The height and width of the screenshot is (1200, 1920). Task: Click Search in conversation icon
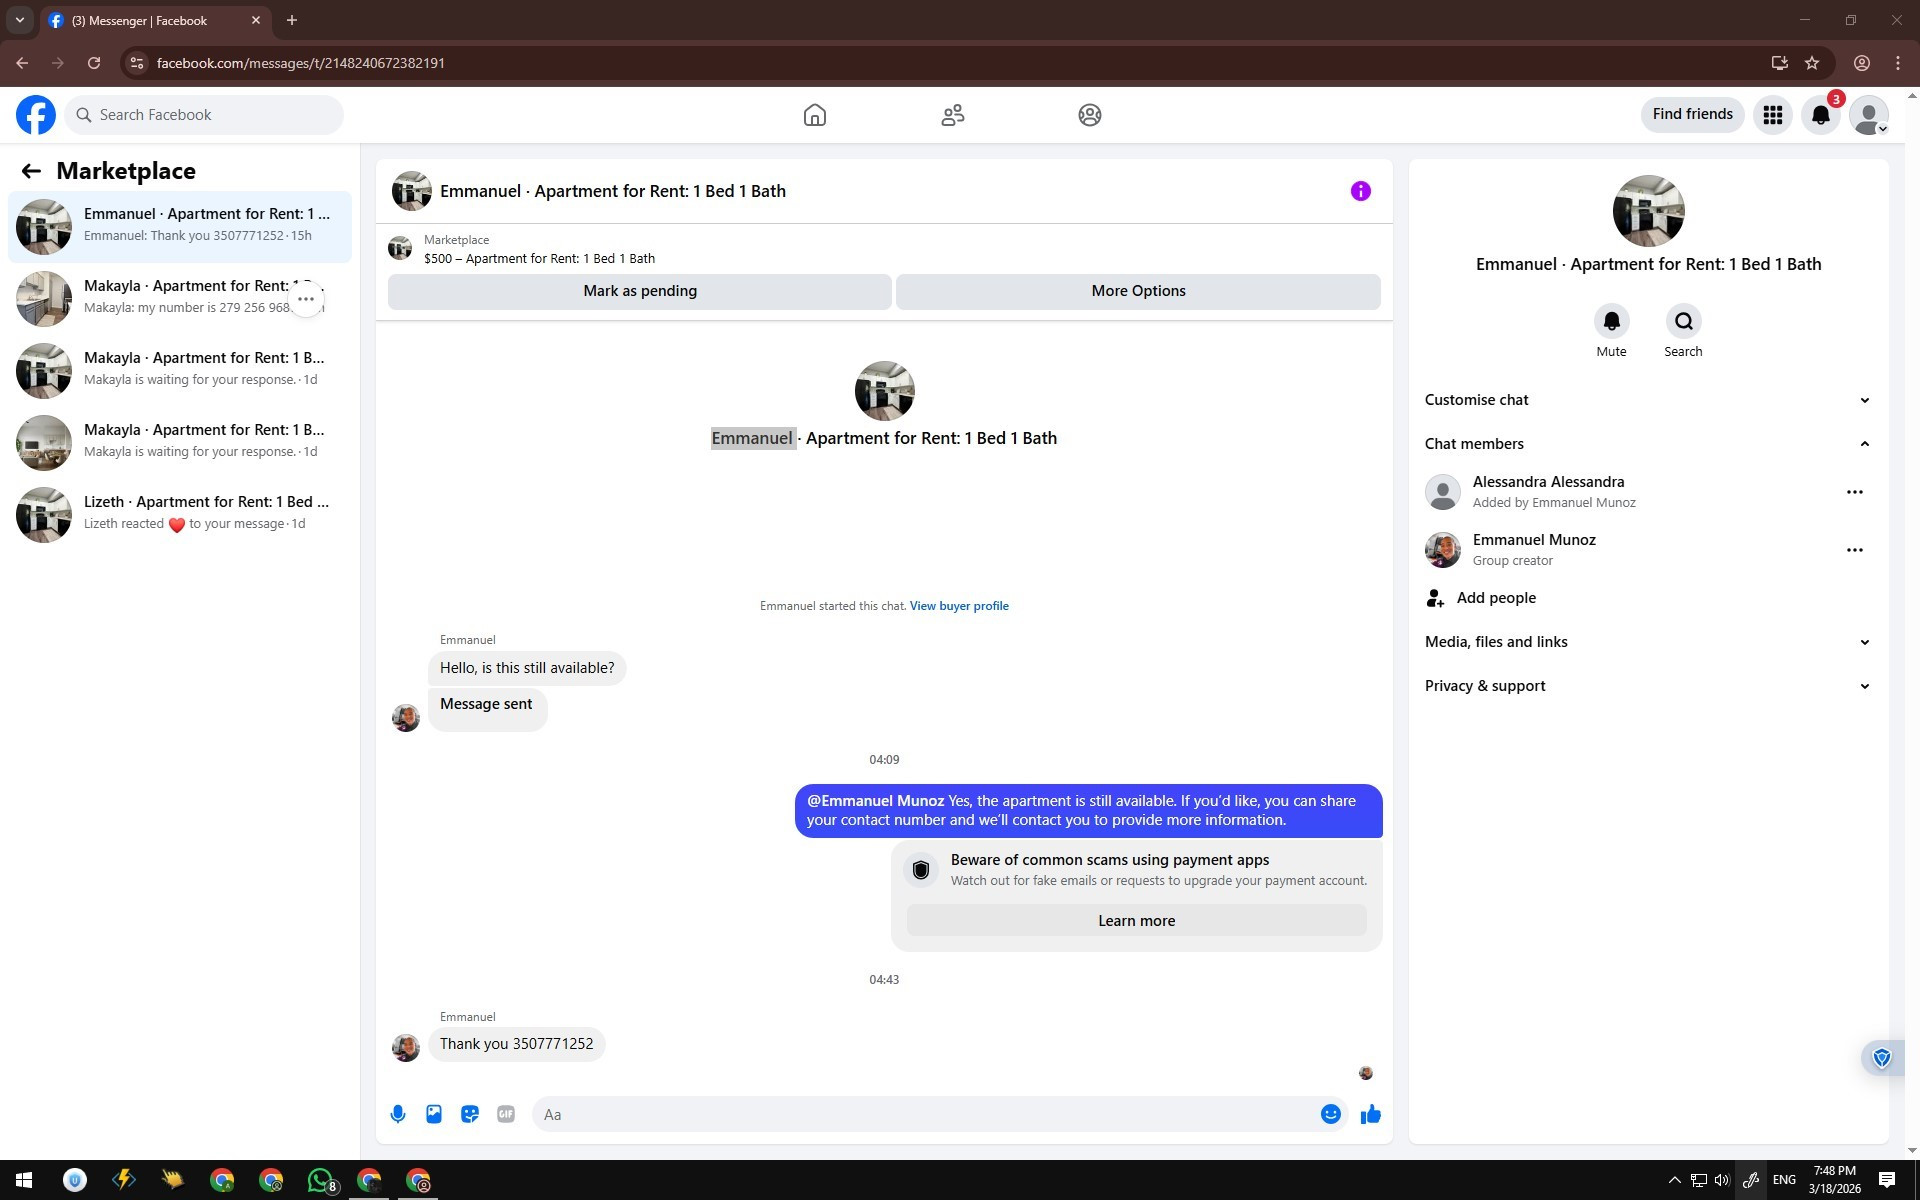coord(1683,322)
